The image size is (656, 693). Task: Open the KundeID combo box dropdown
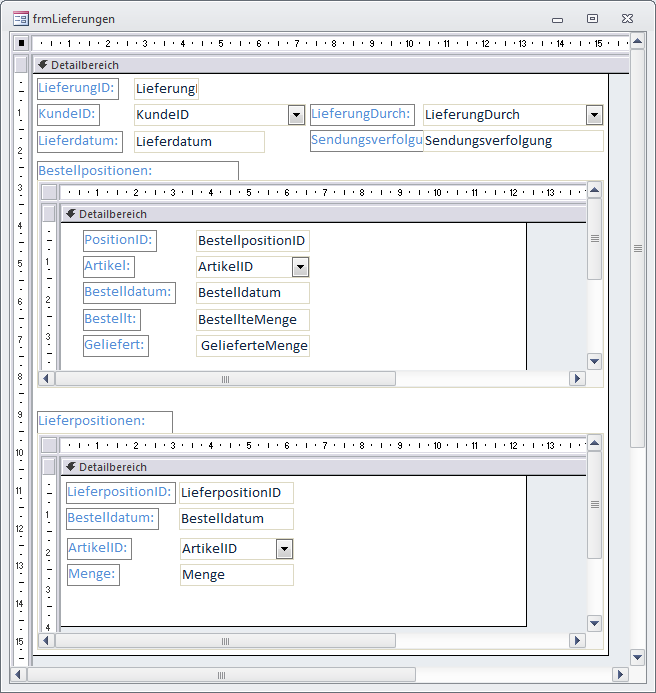[296, 115]
